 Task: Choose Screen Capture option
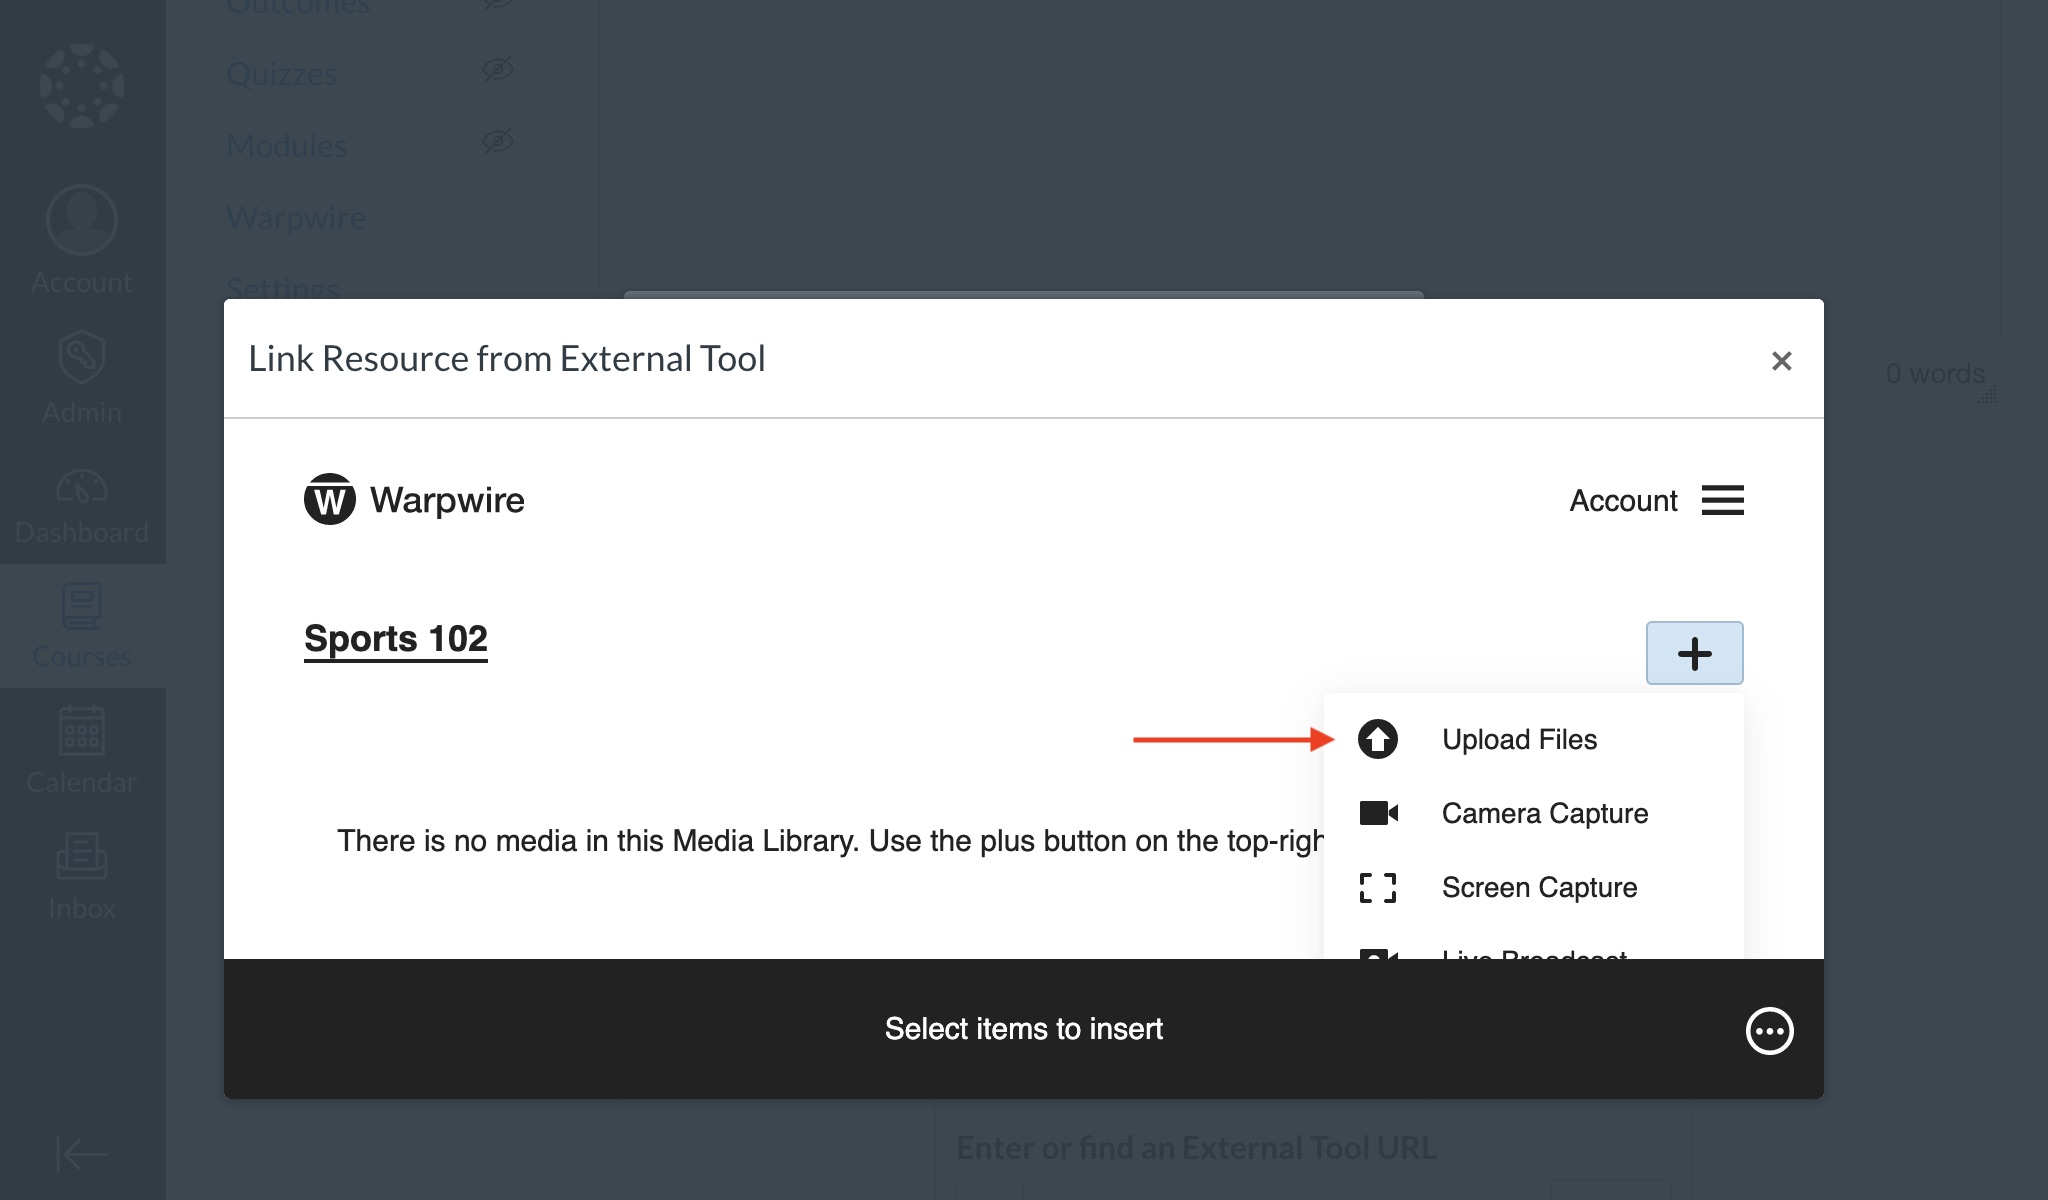click(x=1538, y=887)
